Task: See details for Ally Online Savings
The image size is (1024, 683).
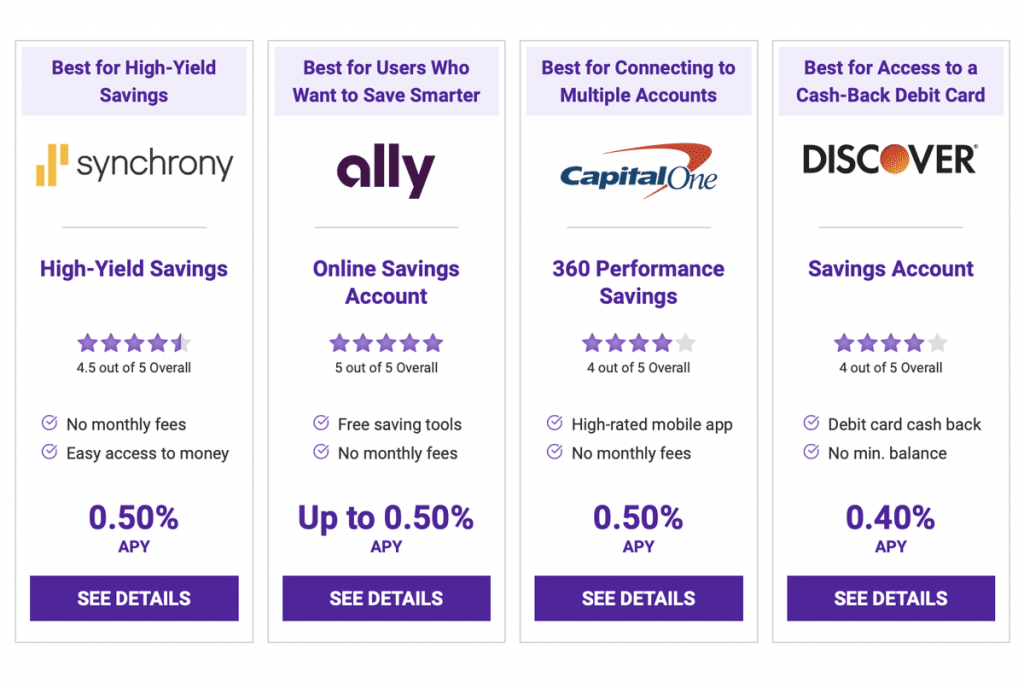Action: point(386,598)
